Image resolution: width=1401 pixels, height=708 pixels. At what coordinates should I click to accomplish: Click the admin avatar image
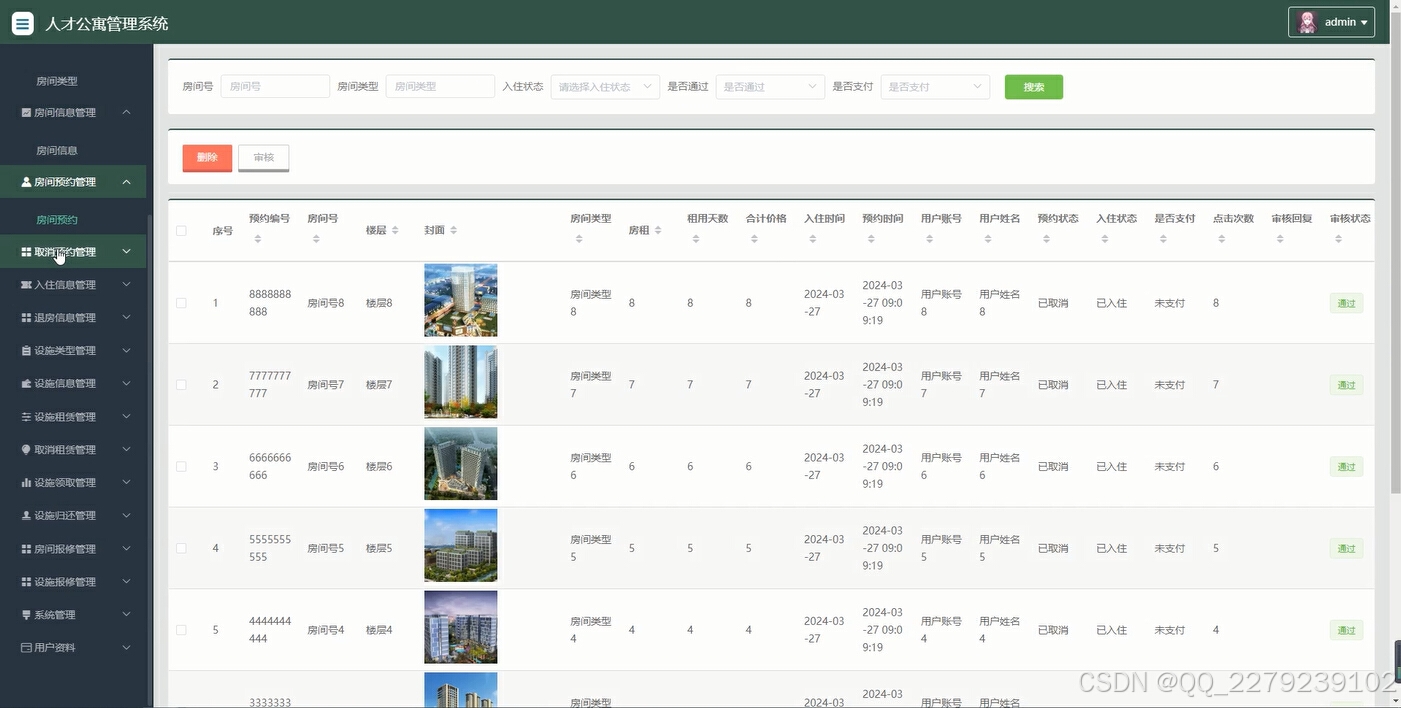coord(1307,22)
